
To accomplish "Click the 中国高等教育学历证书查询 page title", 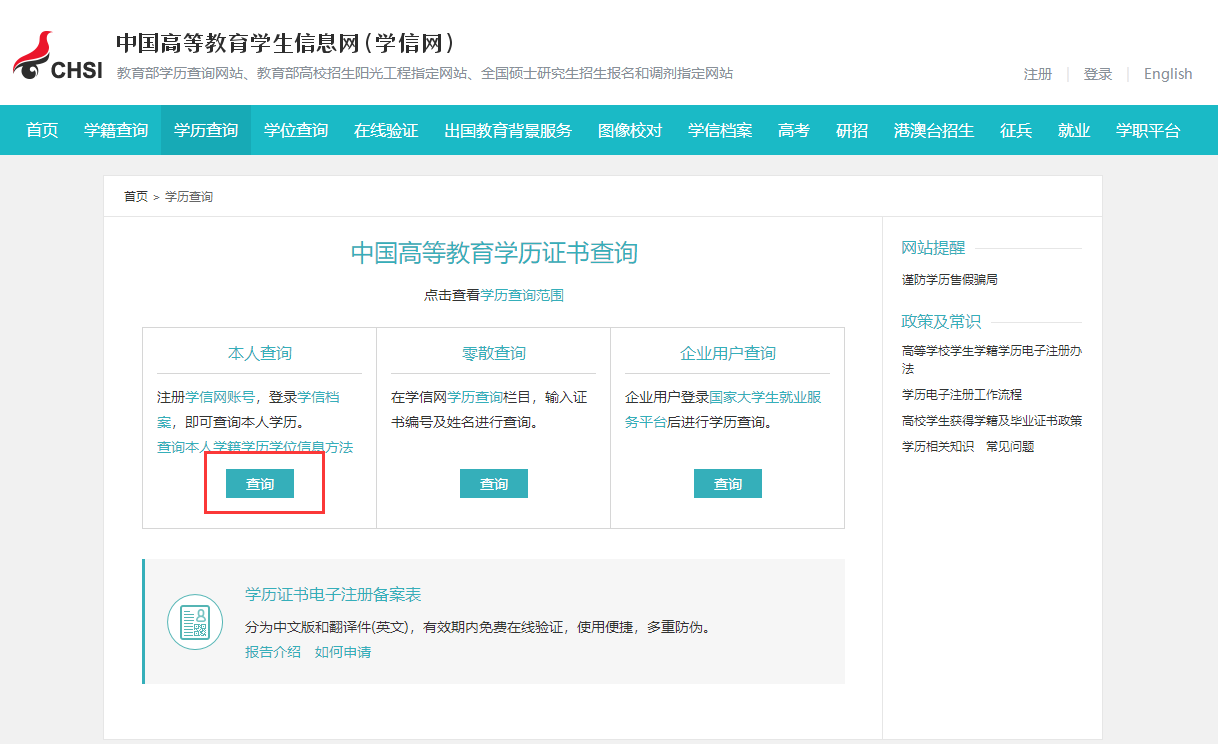I will pyautogui.click(x=494, y=253).
